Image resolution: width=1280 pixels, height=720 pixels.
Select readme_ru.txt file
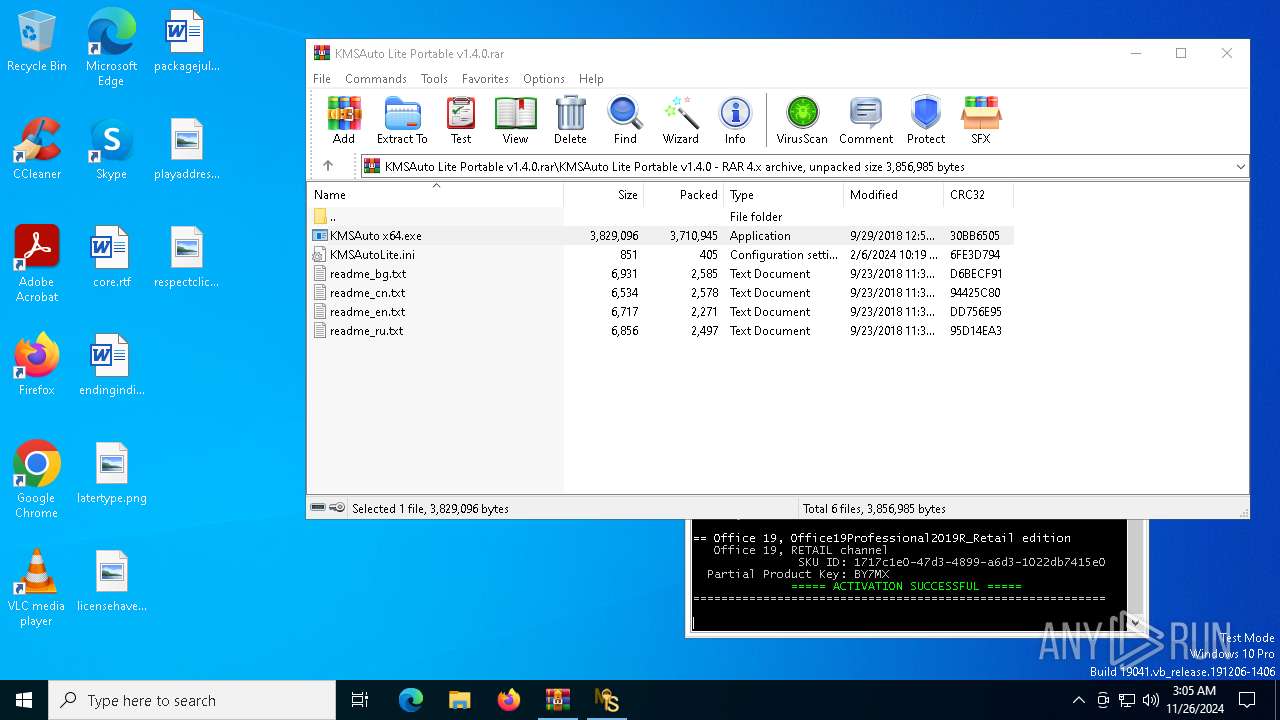pyautogui.click(x=660, y=331)
